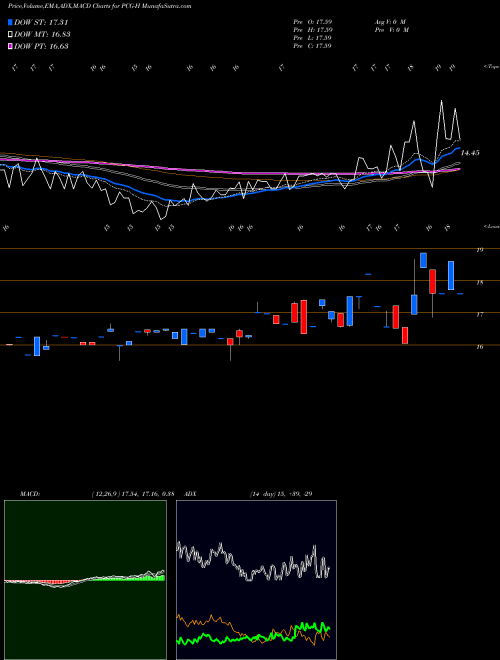Select the 'DOW ST: 17.31' legend label
The image size is (500, 660).
(x=41, y=22)
